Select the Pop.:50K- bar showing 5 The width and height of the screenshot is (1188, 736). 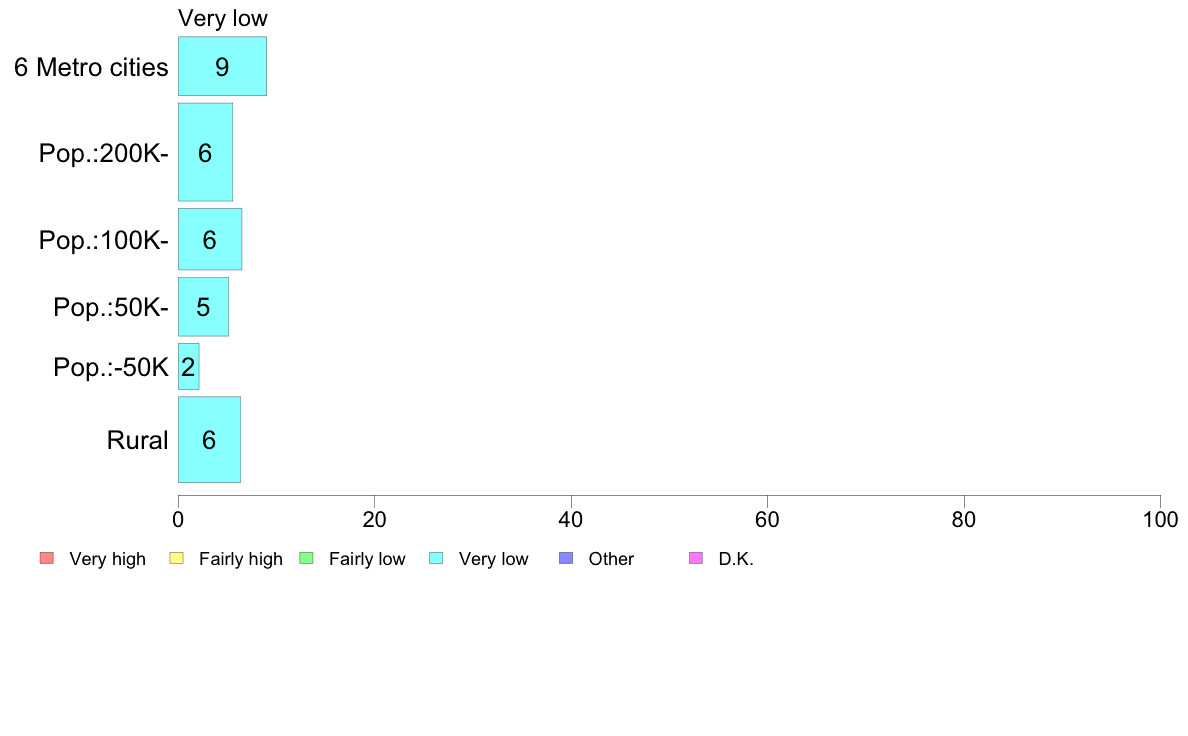(203, 306)
